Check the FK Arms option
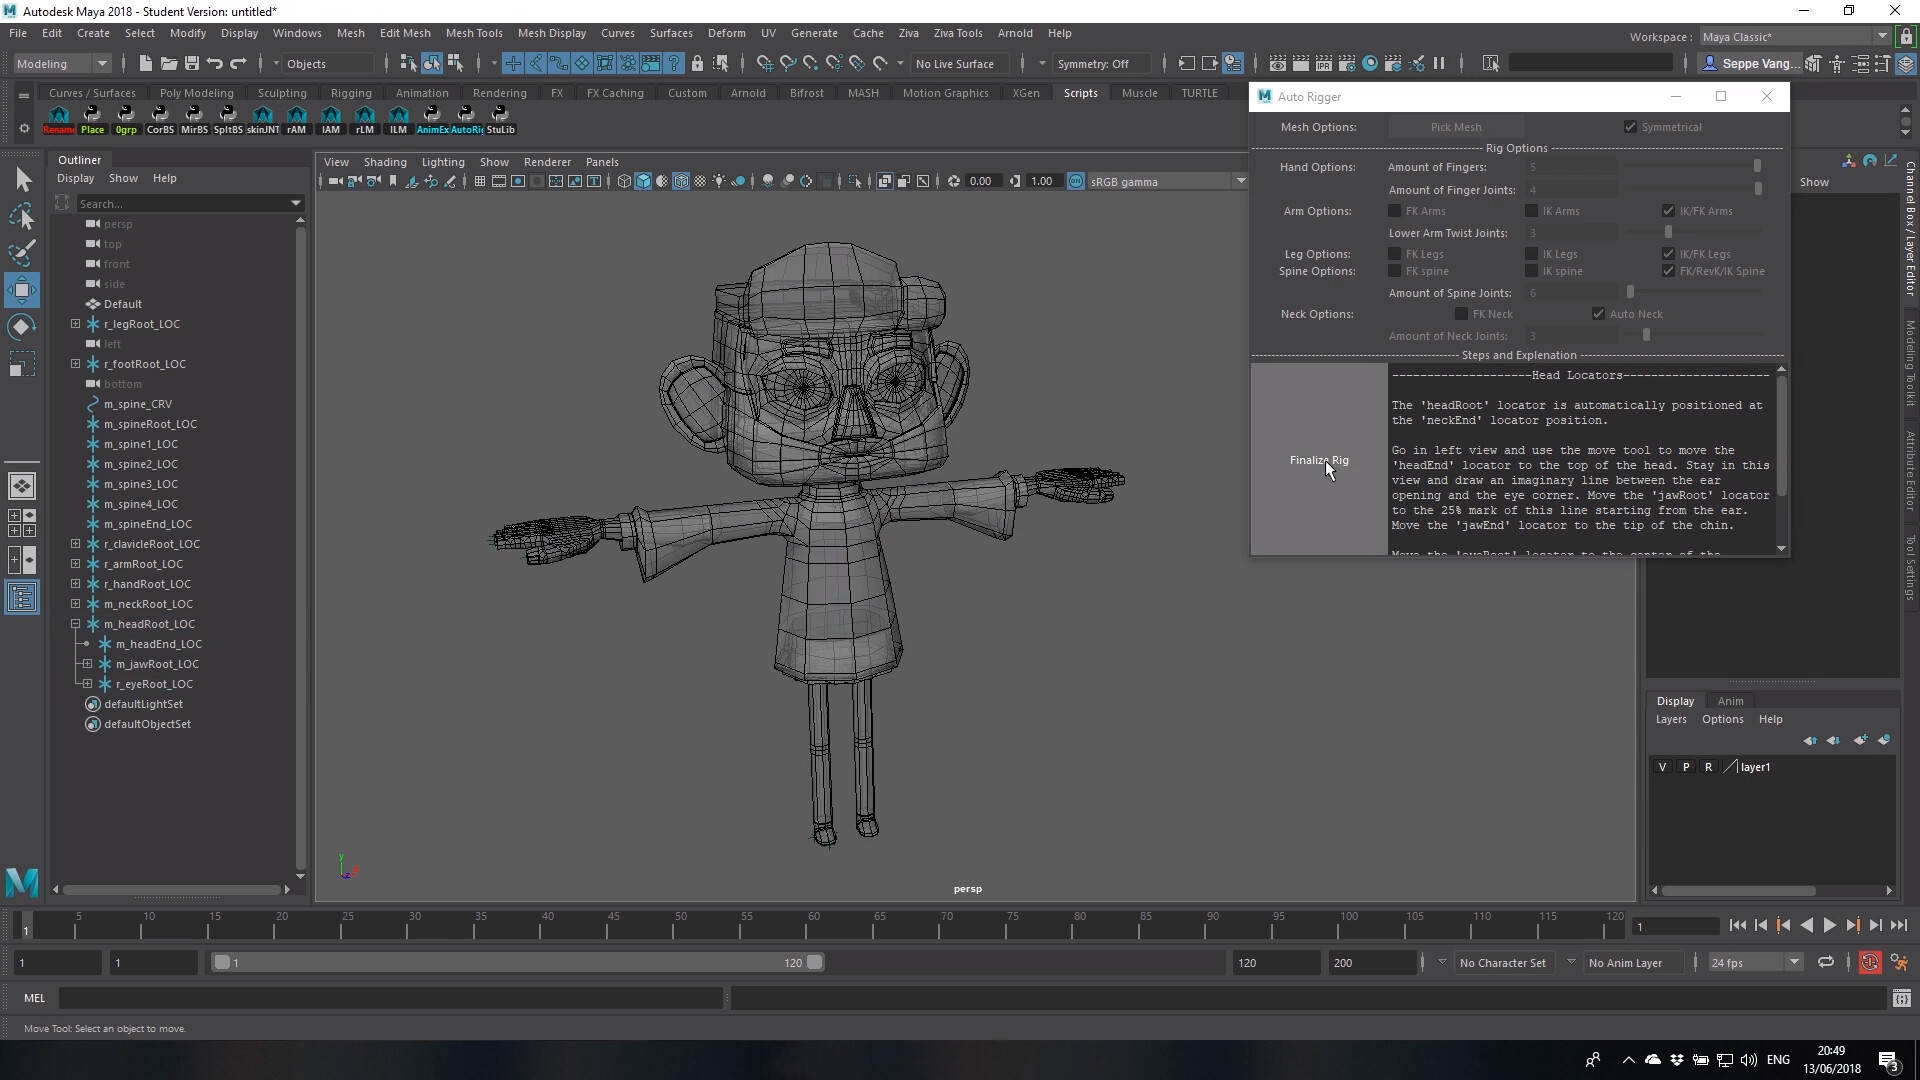Image resolution: width=1920 pixels, height=1080 pixels. (x=1395, y=211)
